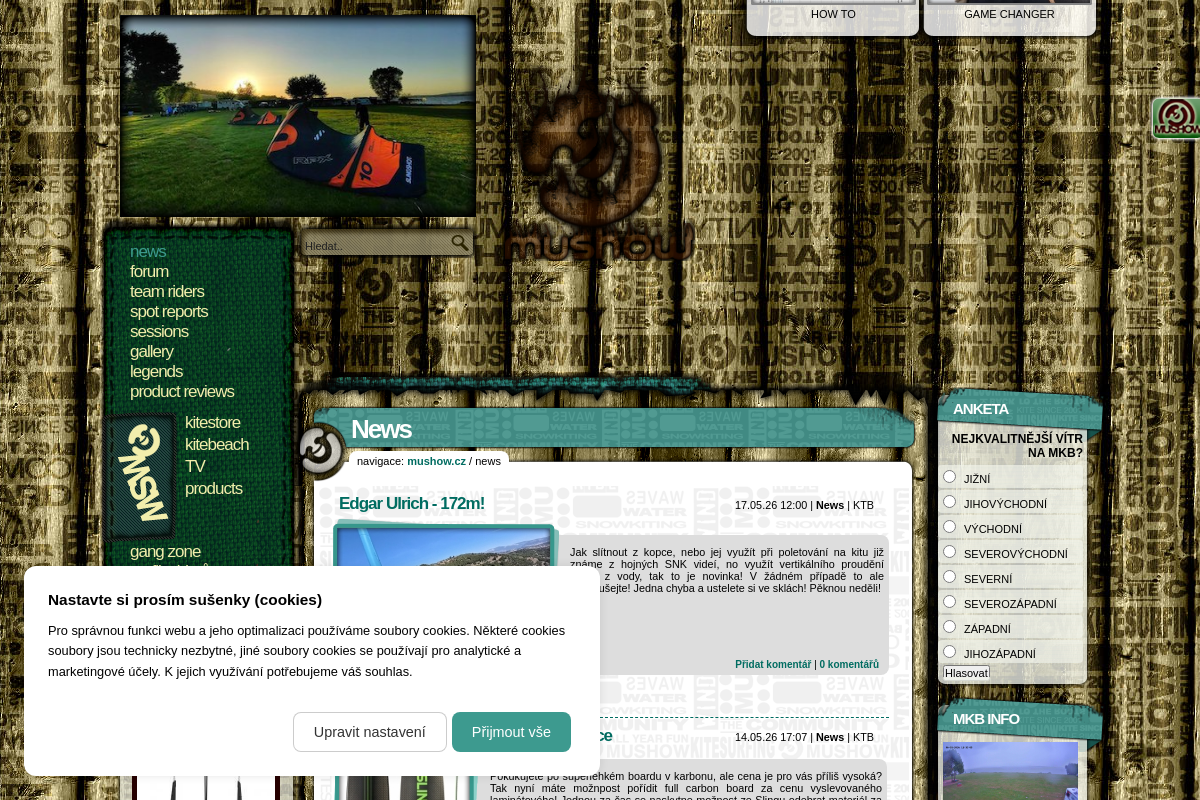1200x800 pixels.
Task: Select the JIHOZÁPADNÍ radio option
Action: coord(950,652)
